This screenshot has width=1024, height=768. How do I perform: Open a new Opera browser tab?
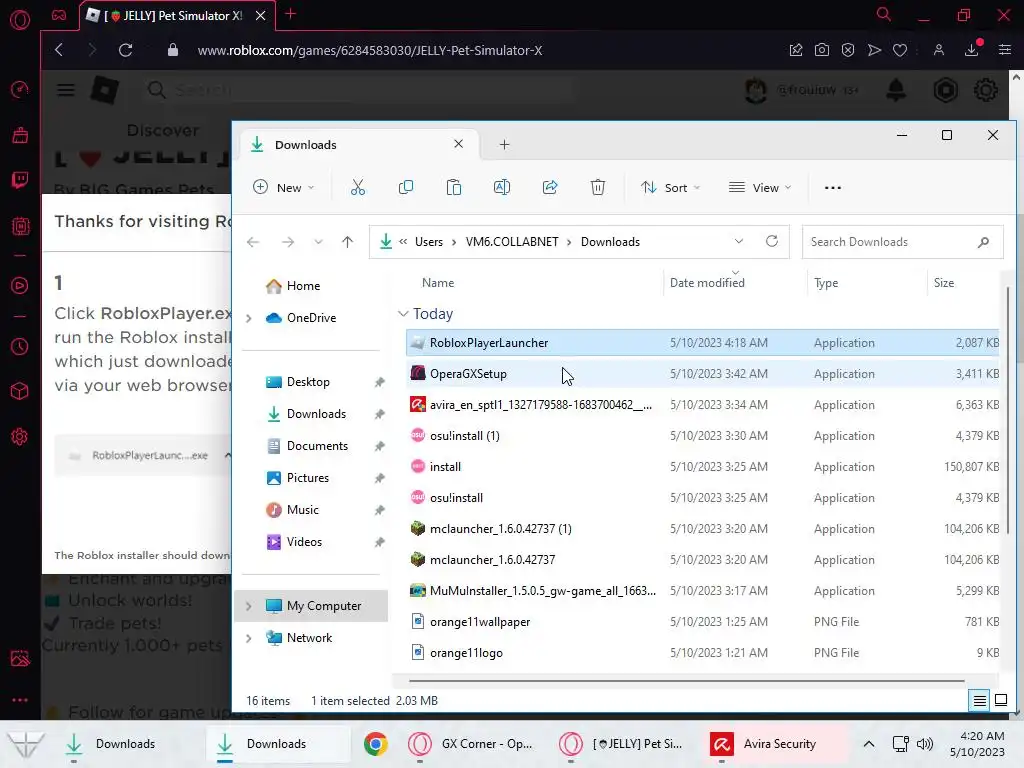291,14
